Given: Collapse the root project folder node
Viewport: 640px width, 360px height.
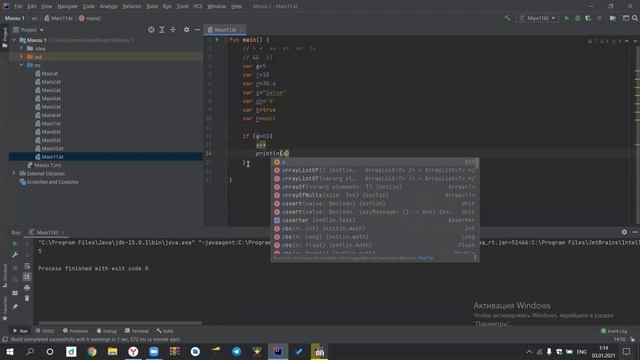Looking at the screenshot, I should [x=14, y=40].
